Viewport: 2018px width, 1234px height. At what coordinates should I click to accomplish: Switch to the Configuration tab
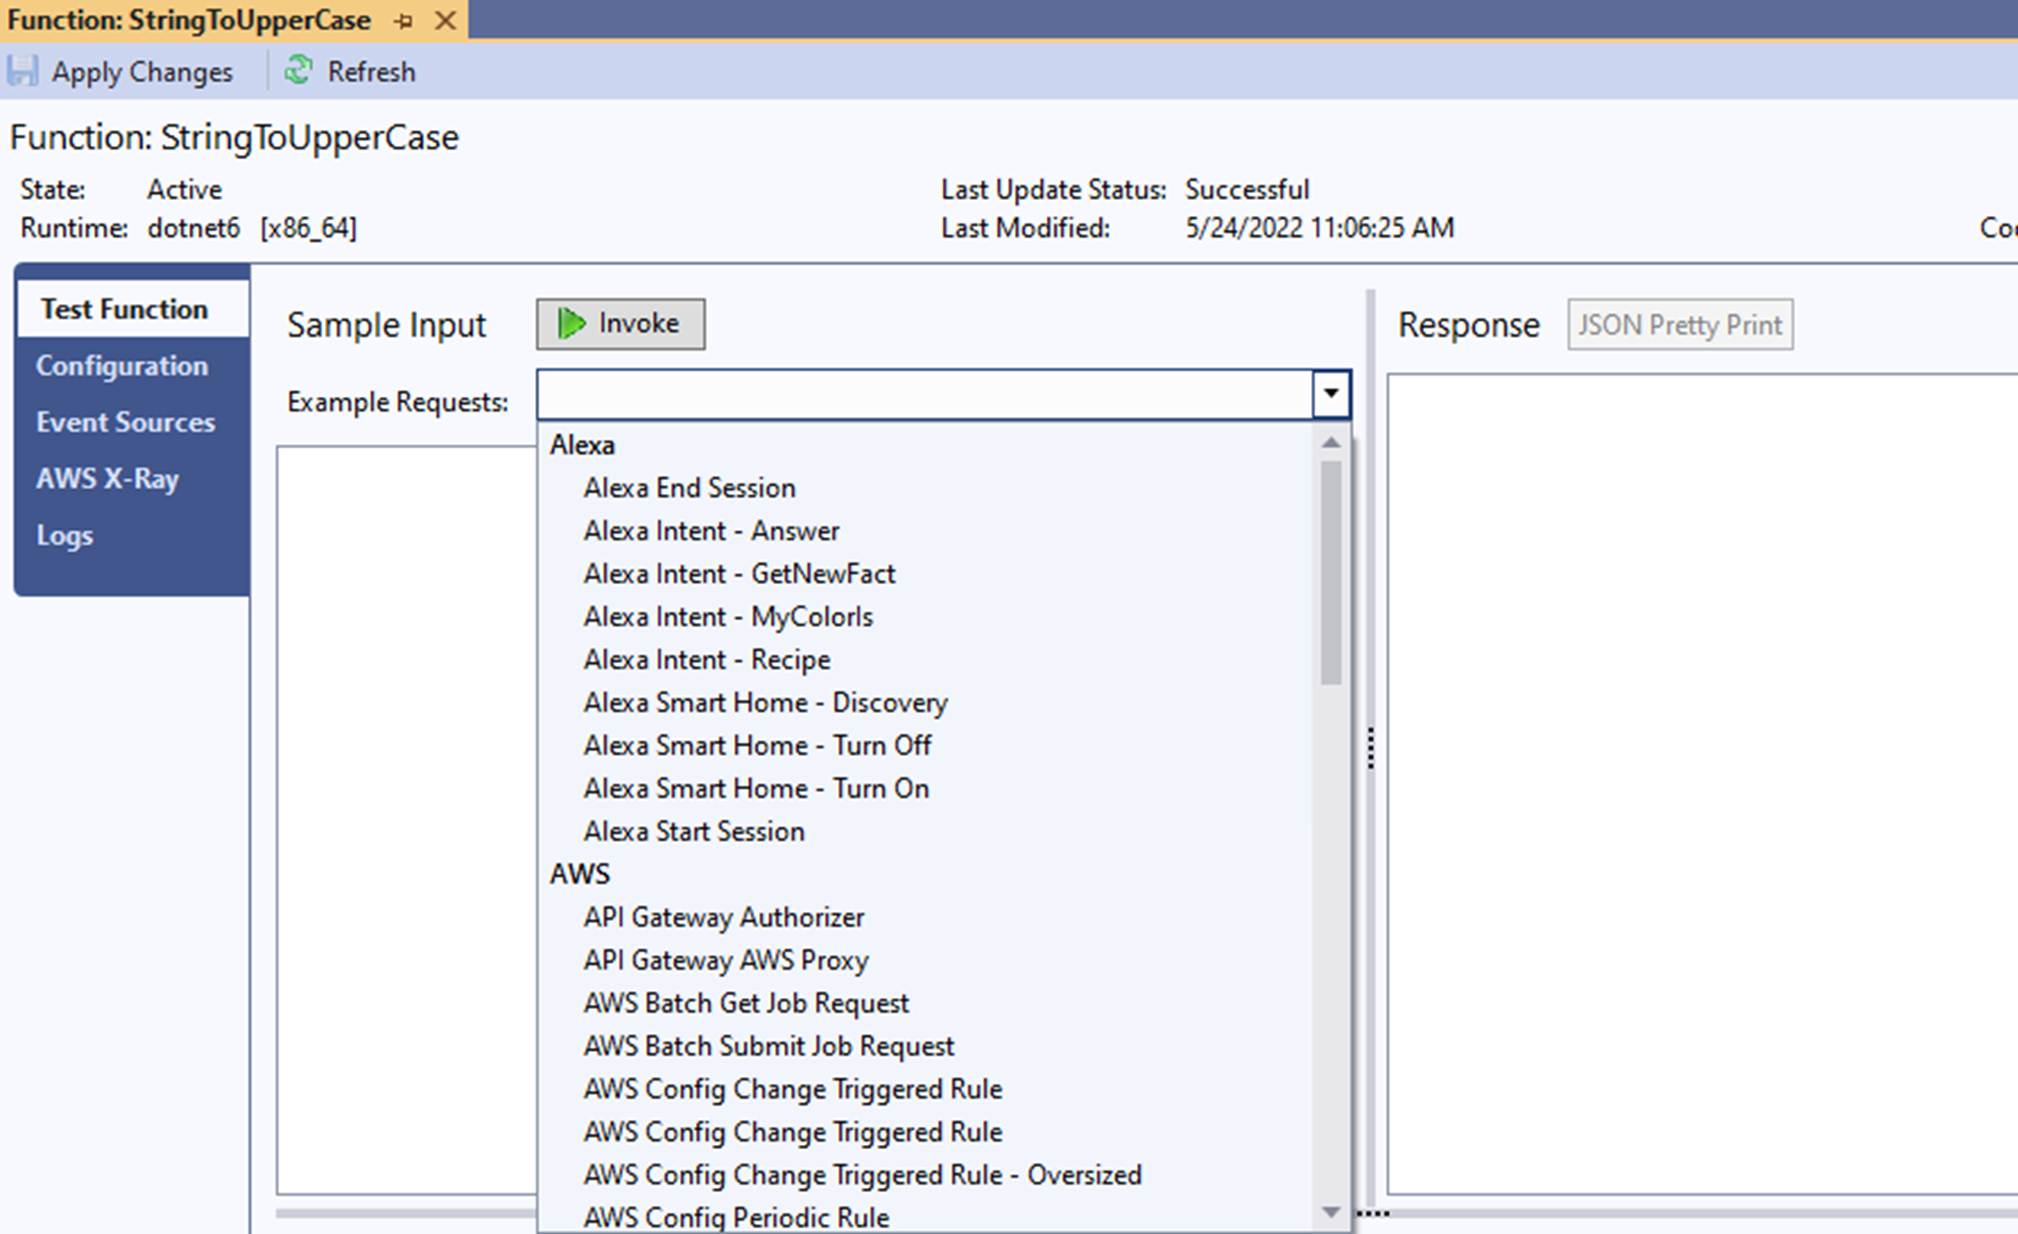[x=122, y=366]
